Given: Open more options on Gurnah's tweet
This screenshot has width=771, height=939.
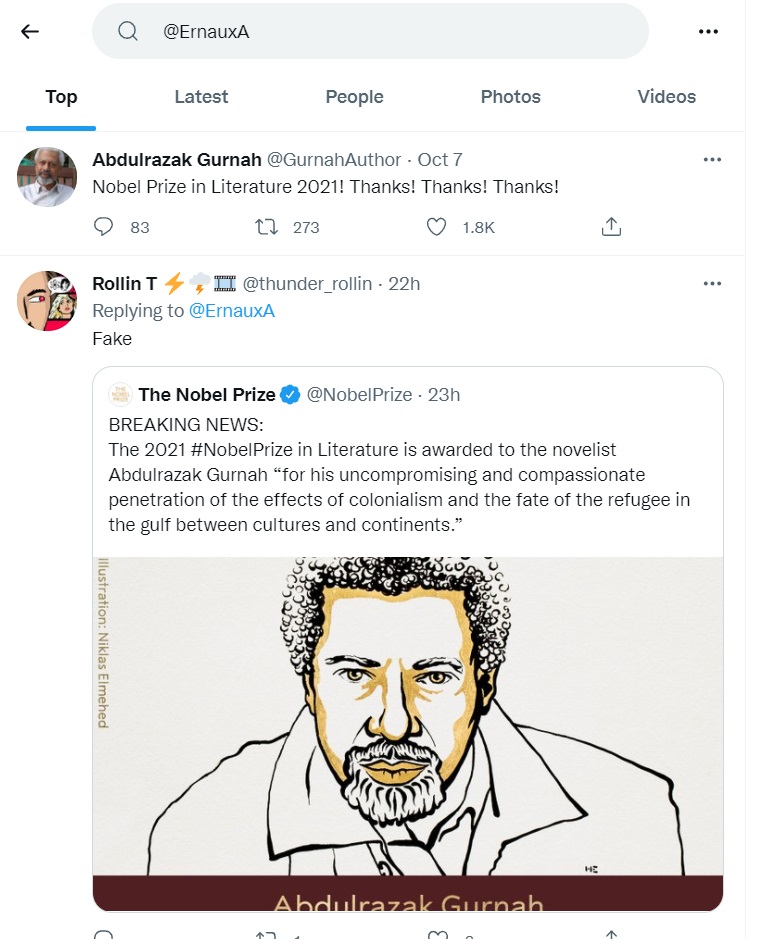Looking at the screenshot, I should pos(712,159).
